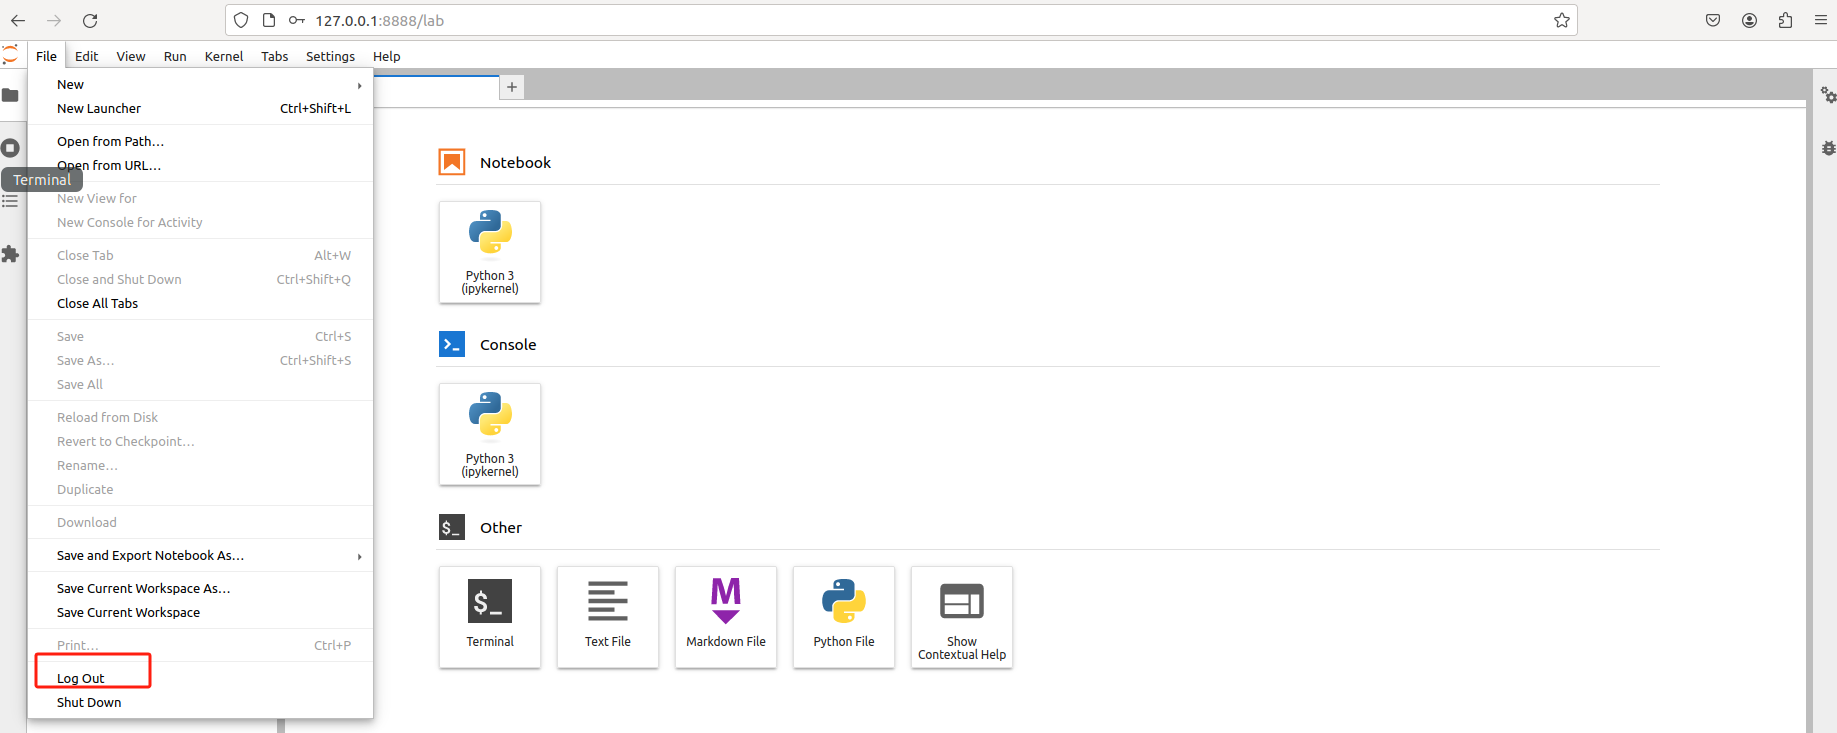
Task: Launch a Python 3 console from the Console section
Action: pyautogui.click(x=490, y=435)
